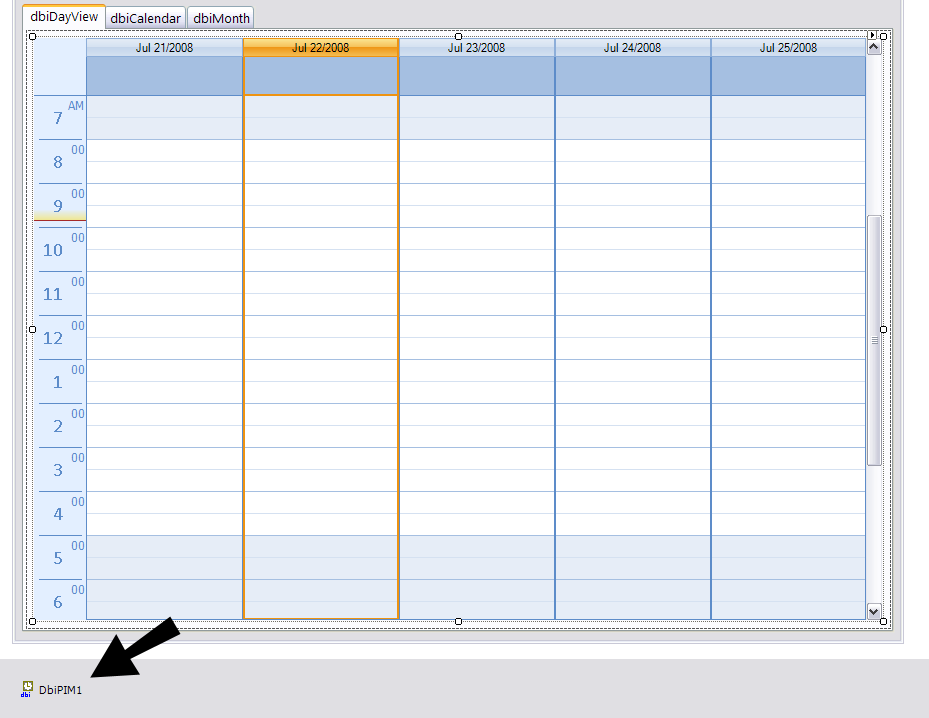Select the highlighted Jul 22/2008 header
The height and width of the screenshot is (718, 929).
click(321, 47)
